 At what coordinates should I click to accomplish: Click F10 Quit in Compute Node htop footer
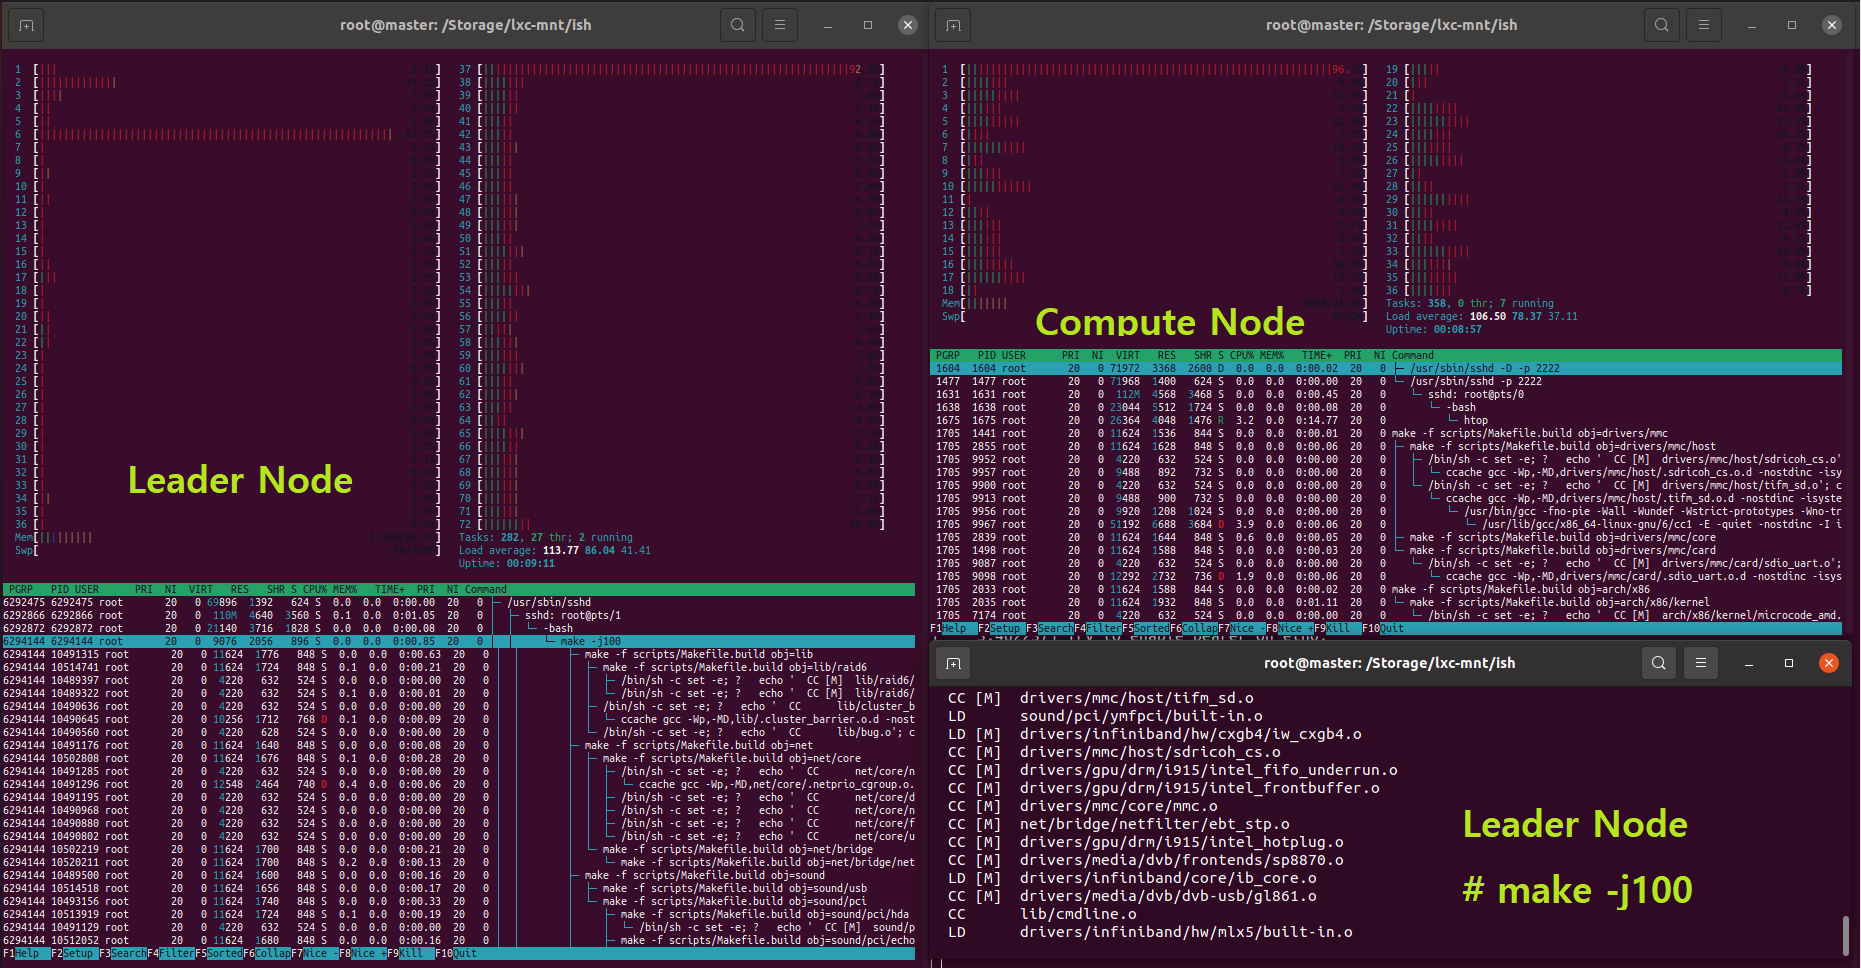click(x=1383, y=629)
